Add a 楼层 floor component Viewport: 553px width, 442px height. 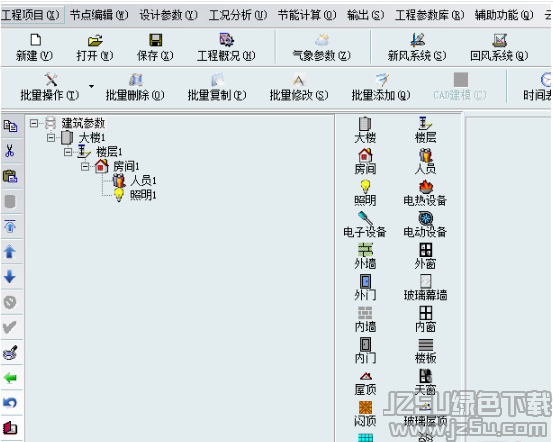(426, 130)
